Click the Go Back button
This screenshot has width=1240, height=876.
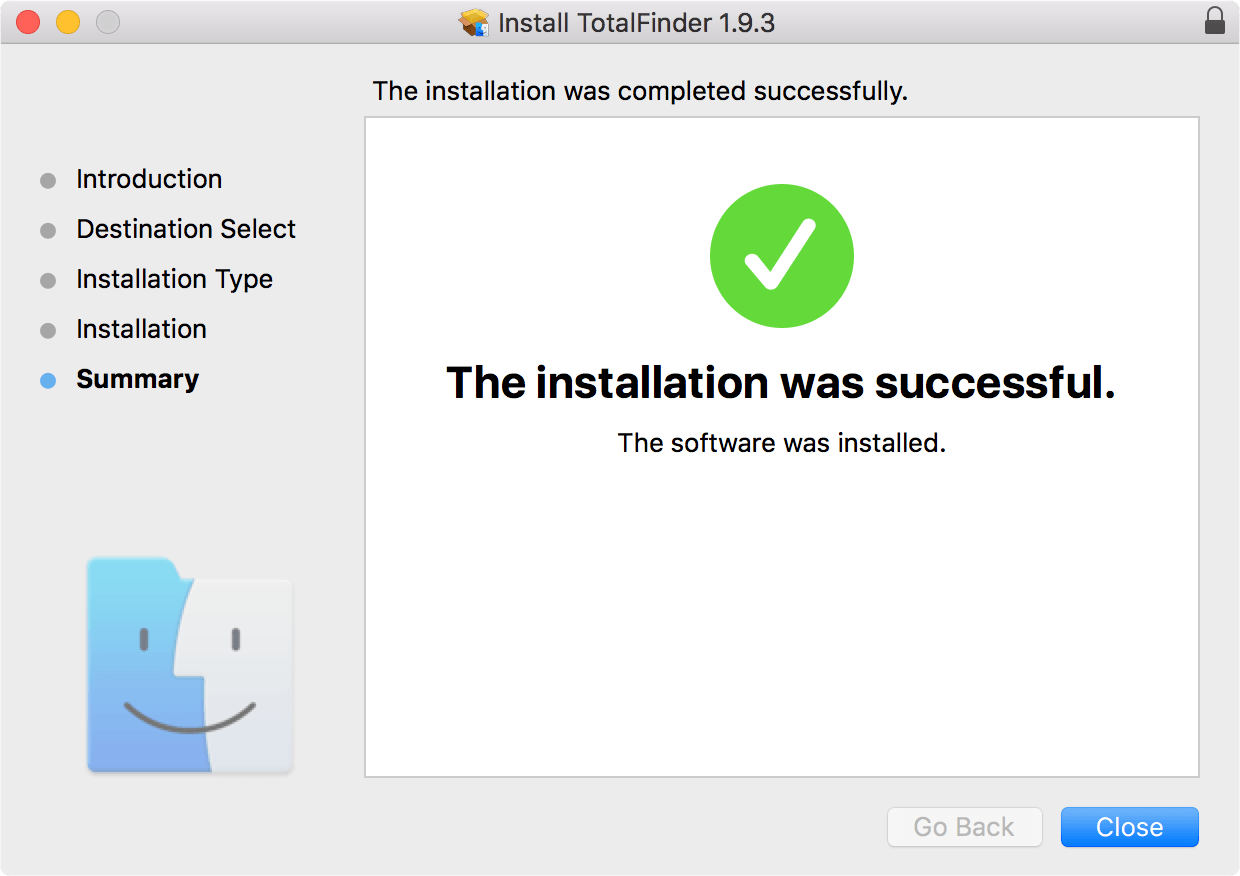tap(964, 827)
